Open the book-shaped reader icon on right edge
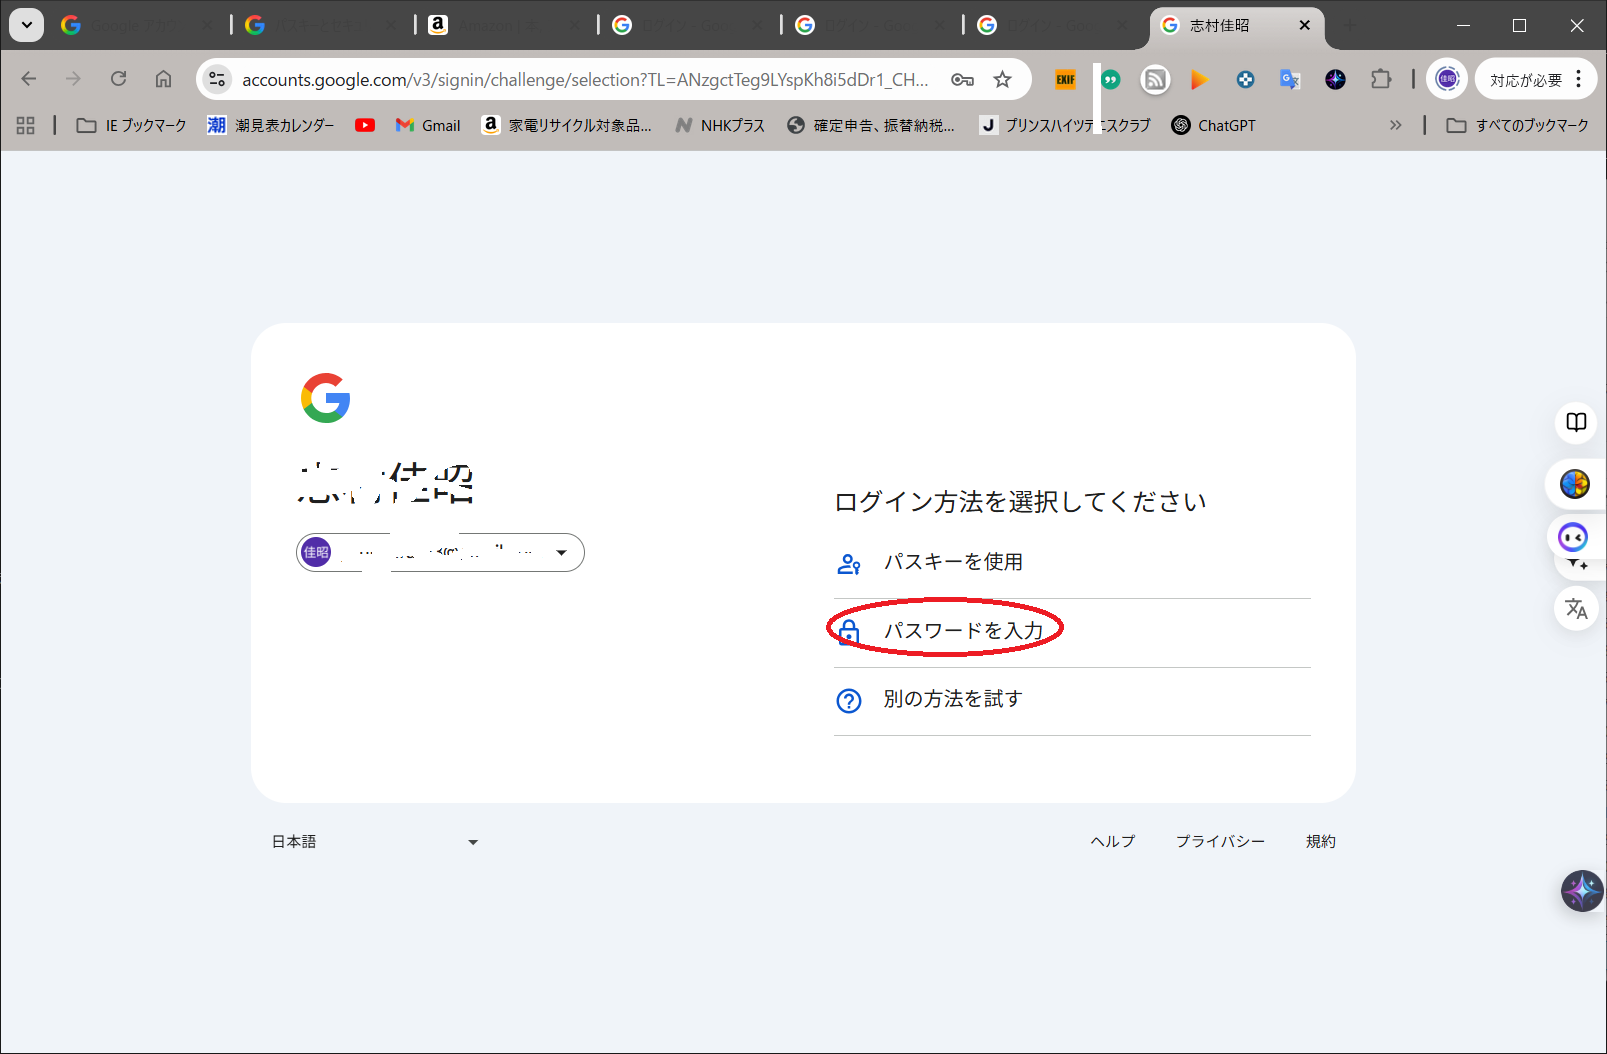This screenshot has height=1054, width=1607. 1576,422
